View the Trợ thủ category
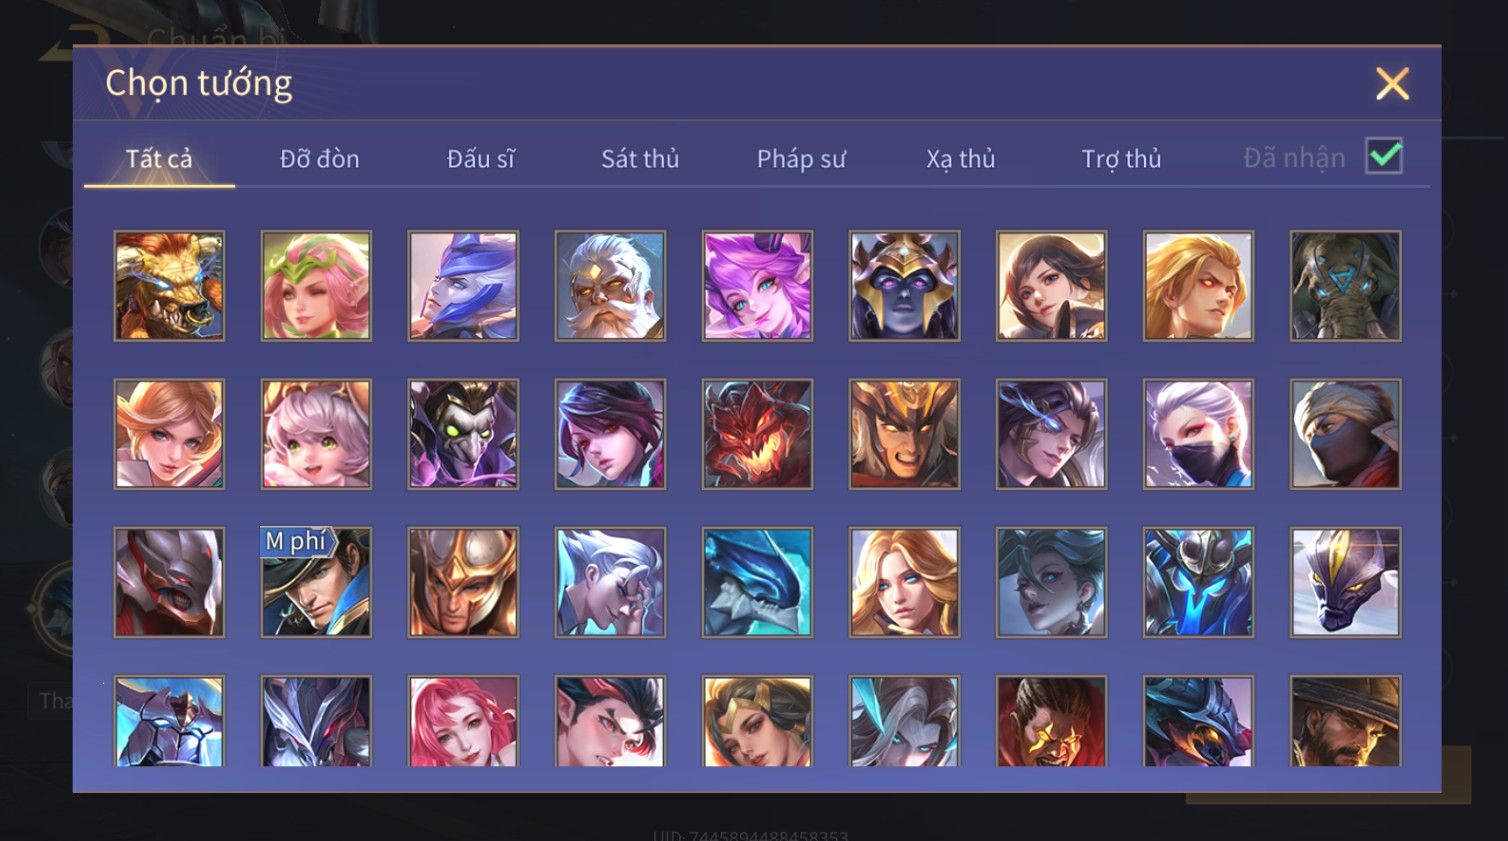Screen dimensions: 1508x841 pos(1121,158)
